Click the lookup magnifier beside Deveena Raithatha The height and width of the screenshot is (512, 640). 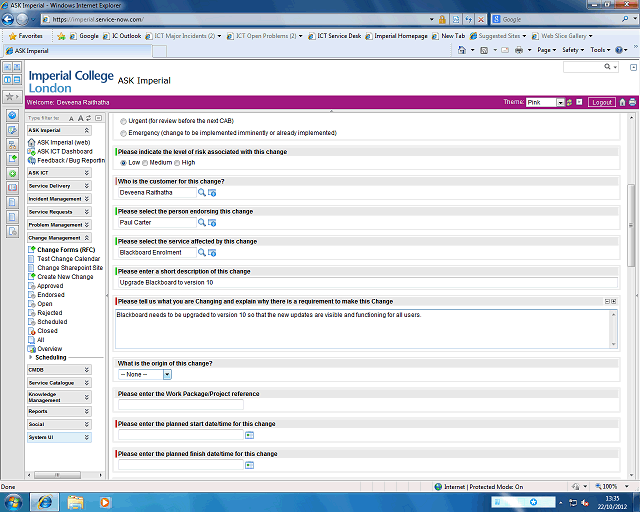tap(201, 193)
